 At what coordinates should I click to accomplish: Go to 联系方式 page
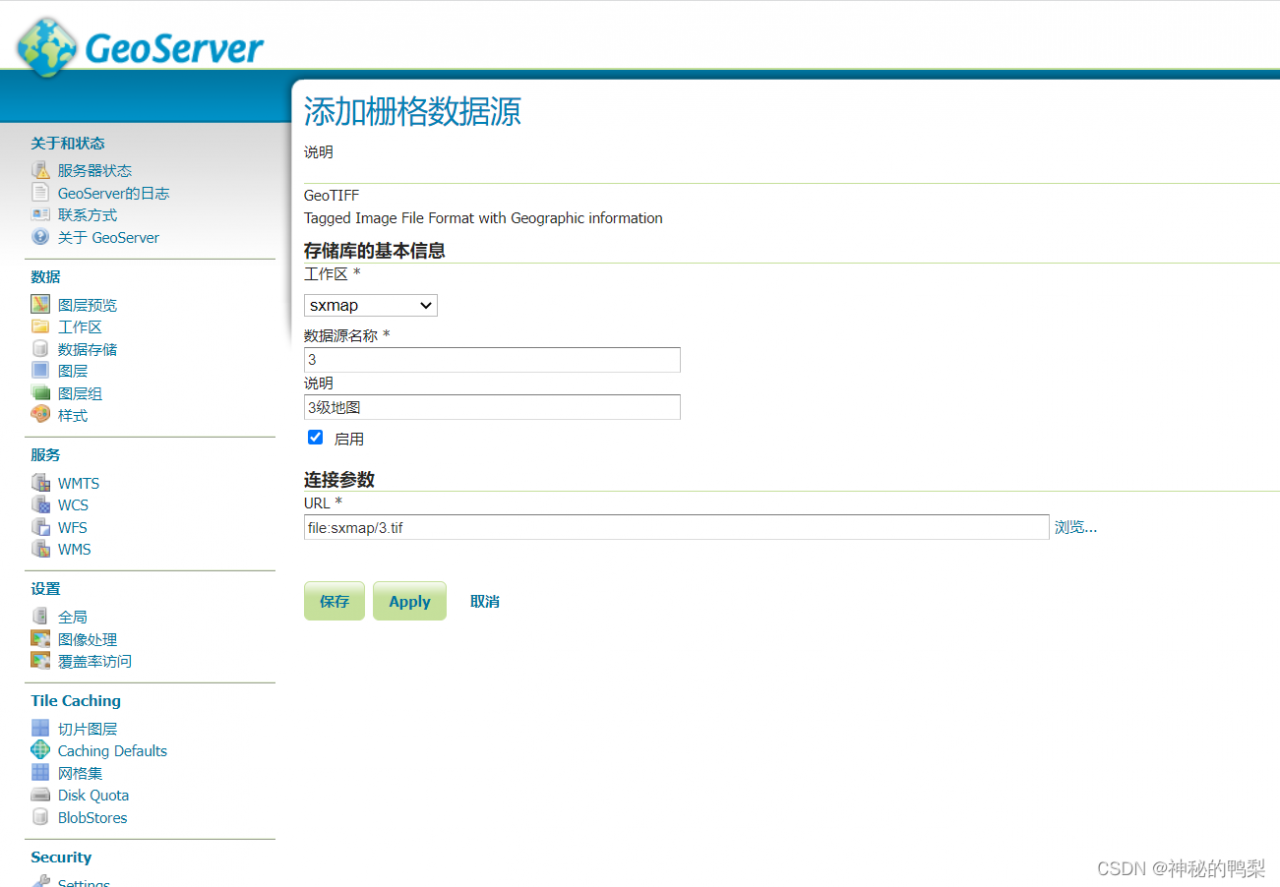[87, 215]
